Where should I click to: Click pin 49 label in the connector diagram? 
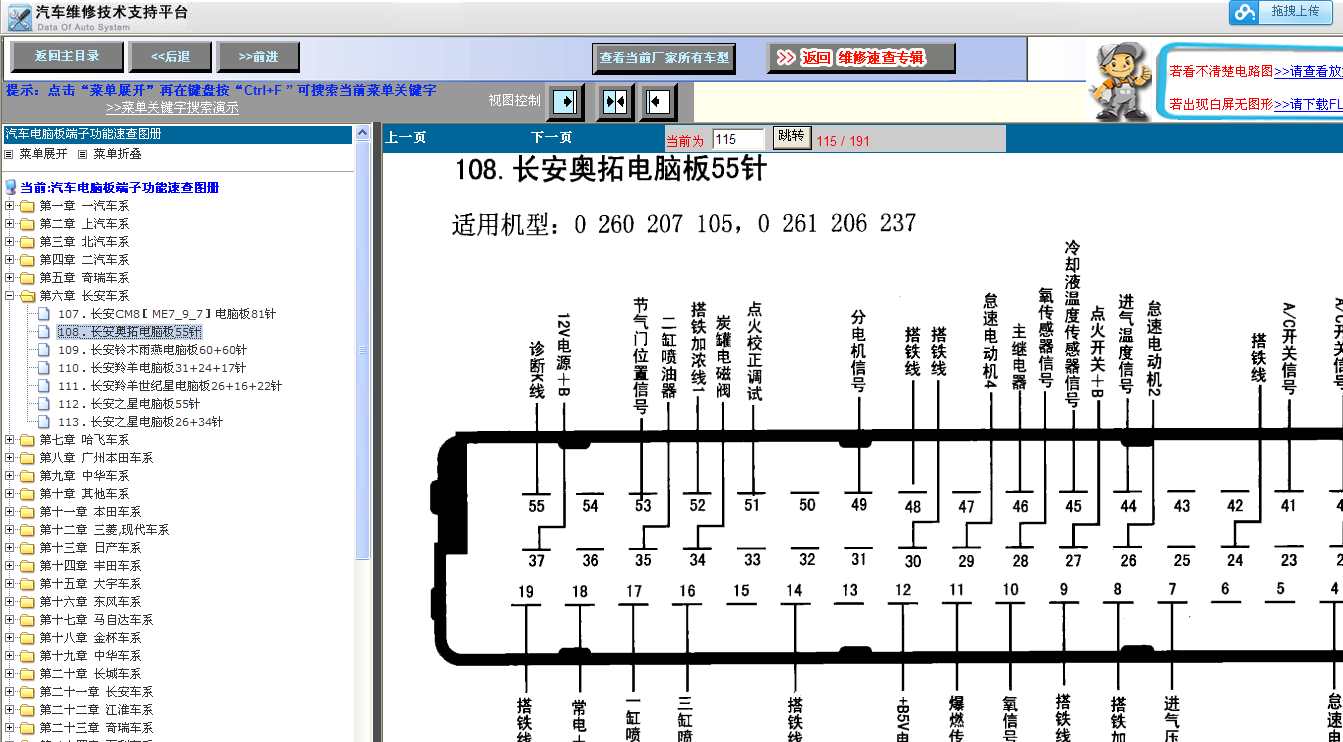point(859,505)
